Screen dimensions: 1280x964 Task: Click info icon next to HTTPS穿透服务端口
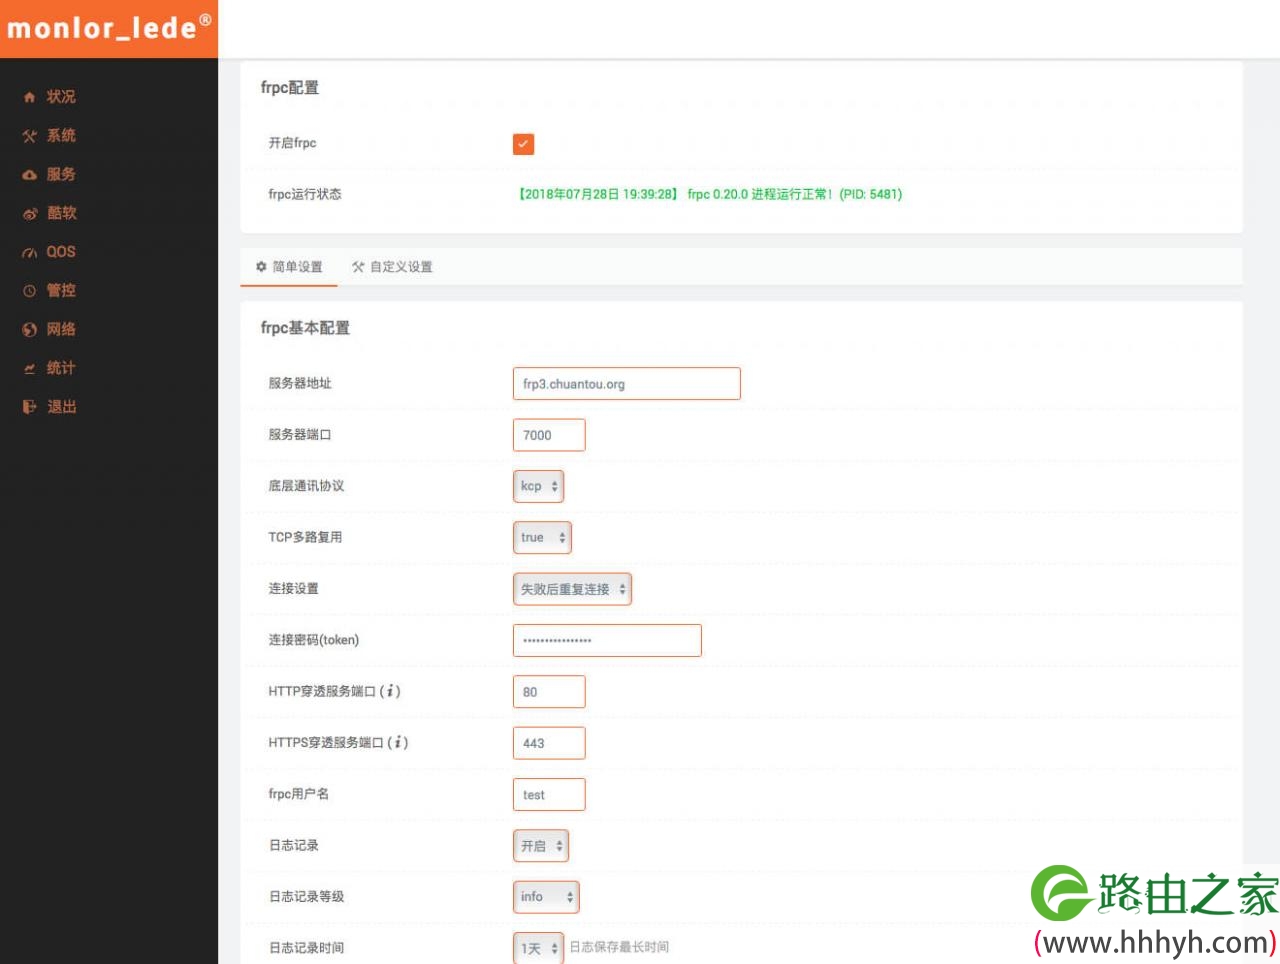398,742
